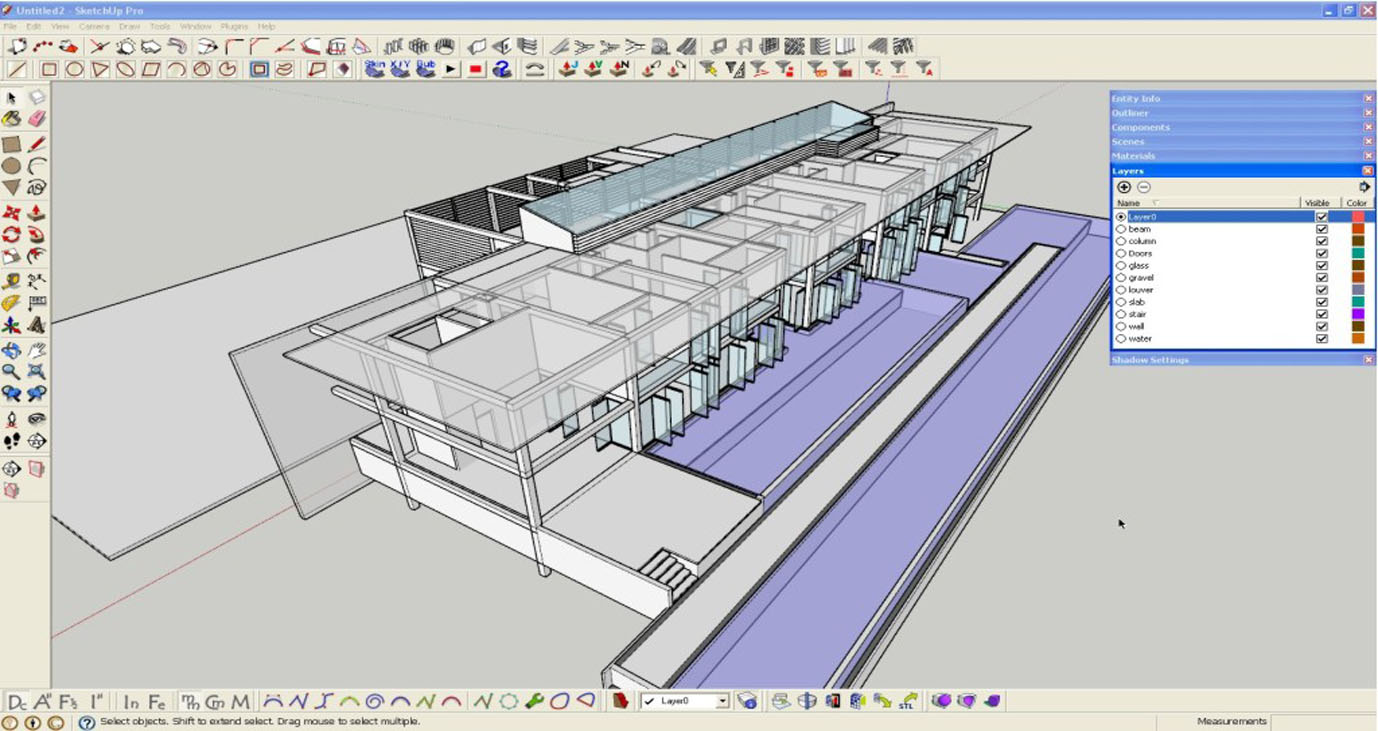
Task: Expand the Shadow Settings panel
Action: pos(1150,360)
